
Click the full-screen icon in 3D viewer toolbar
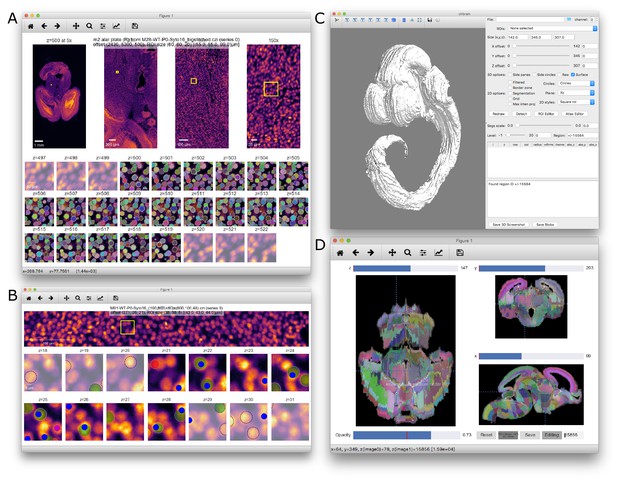click(419, 20)
